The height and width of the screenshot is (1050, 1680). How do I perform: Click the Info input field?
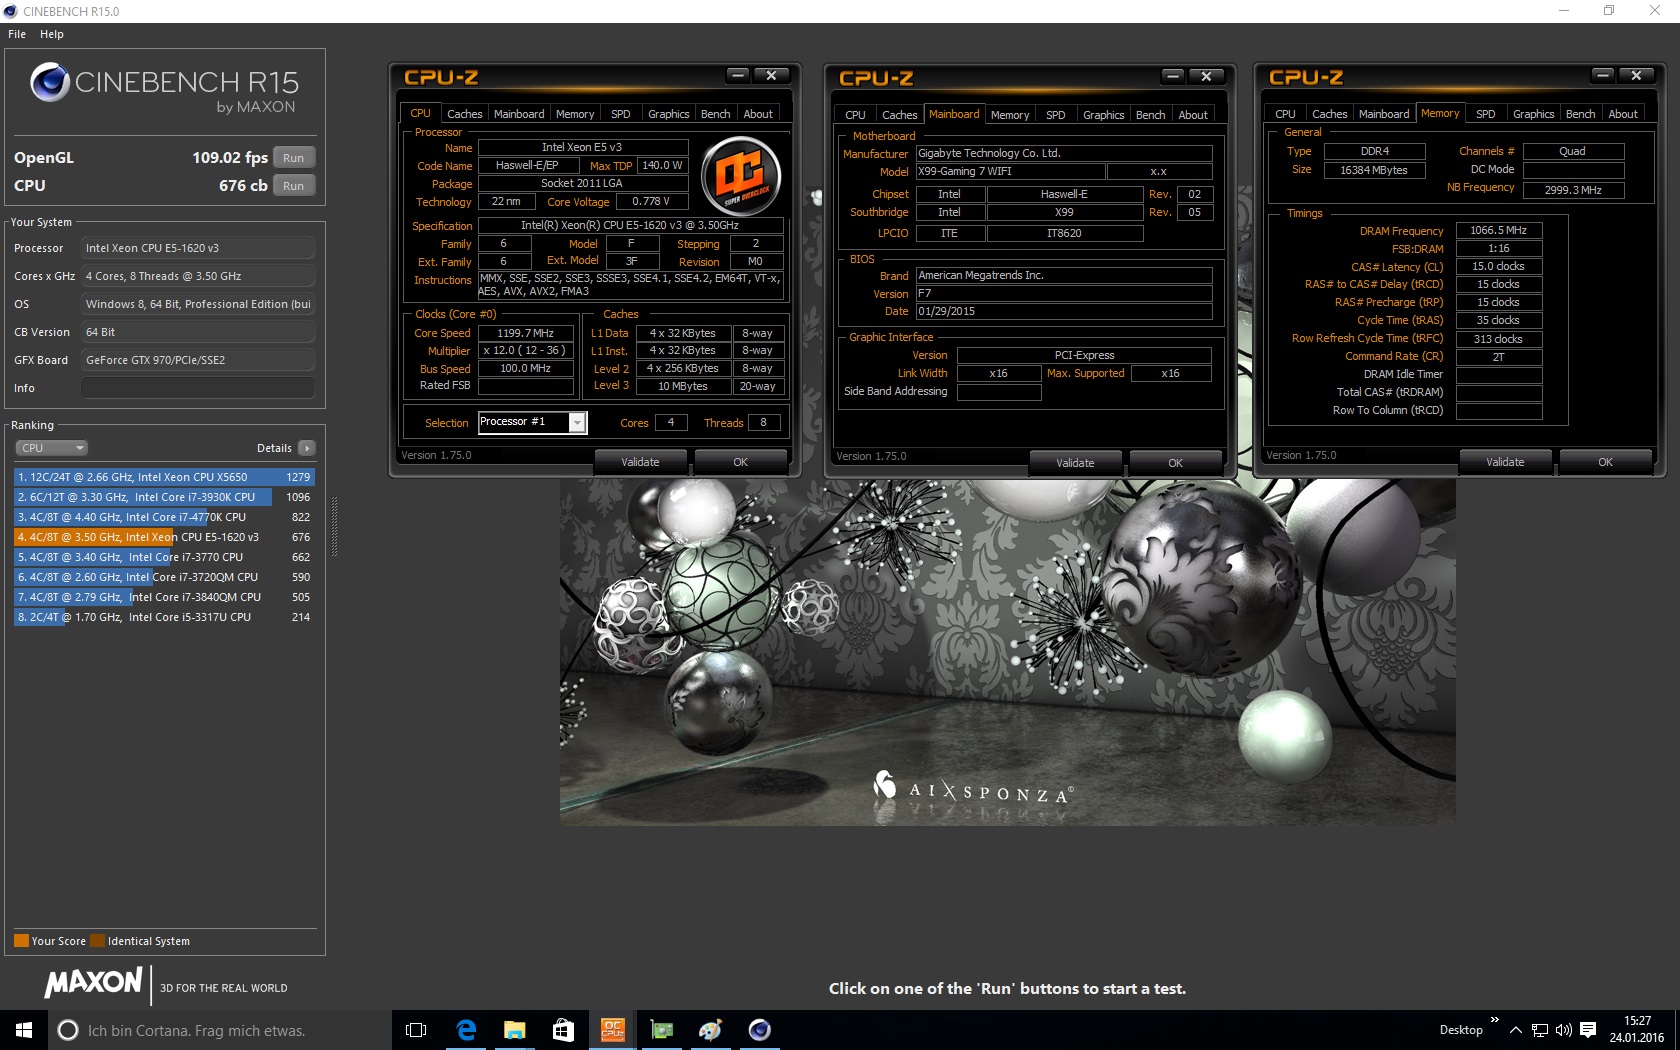coord(198,388)
